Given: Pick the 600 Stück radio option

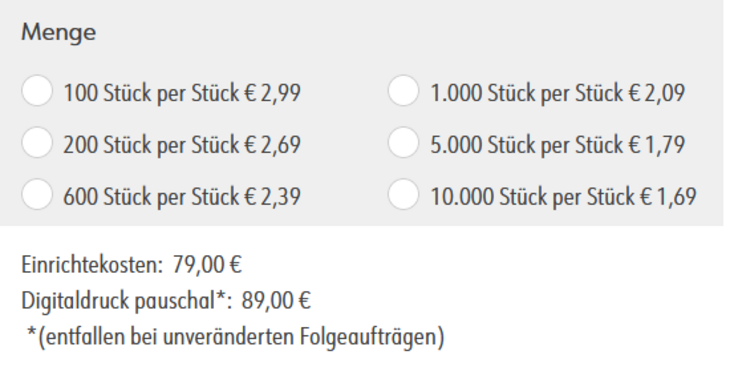Looking at the screenshot, I should (x=37, y=194).
